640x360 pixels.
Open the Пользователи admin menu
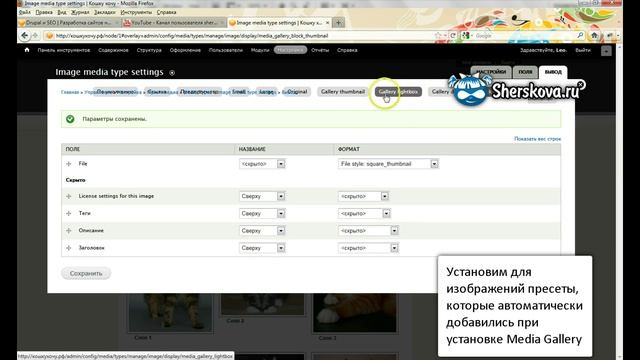[x=226, y=50]
